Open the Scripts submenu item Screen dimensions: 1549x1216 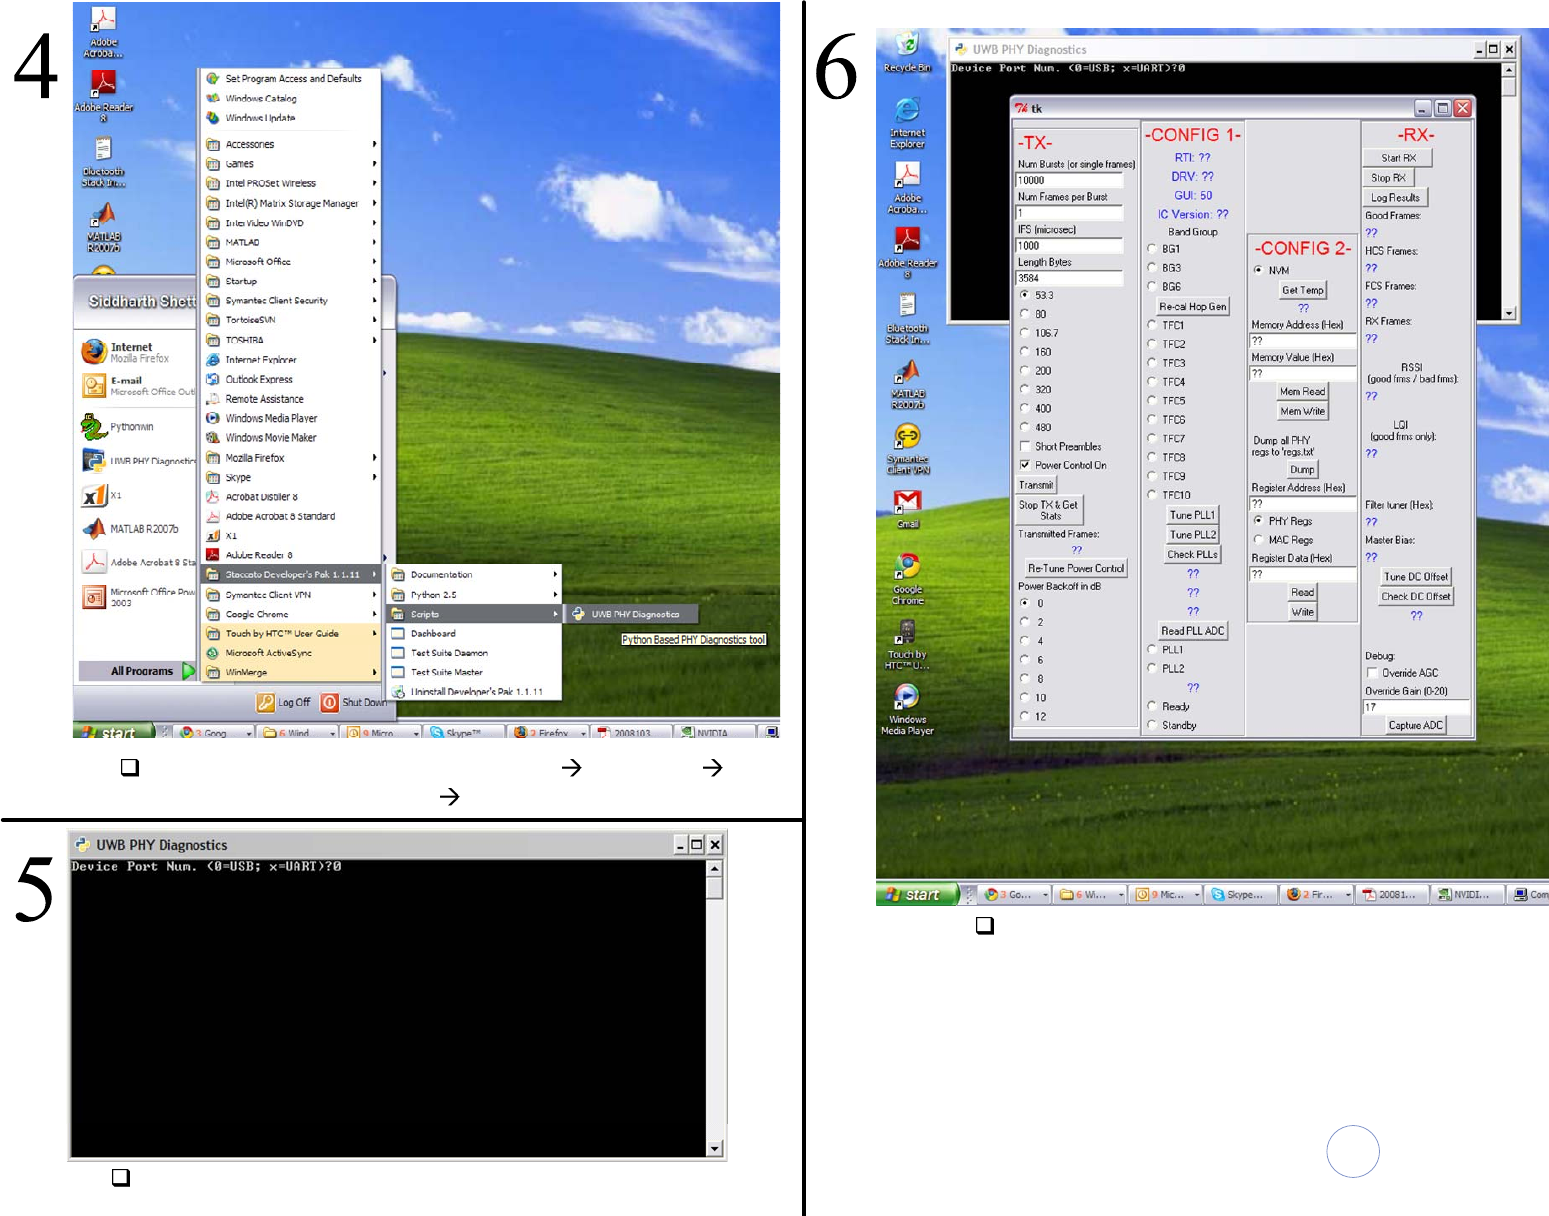tap(474, 614)
